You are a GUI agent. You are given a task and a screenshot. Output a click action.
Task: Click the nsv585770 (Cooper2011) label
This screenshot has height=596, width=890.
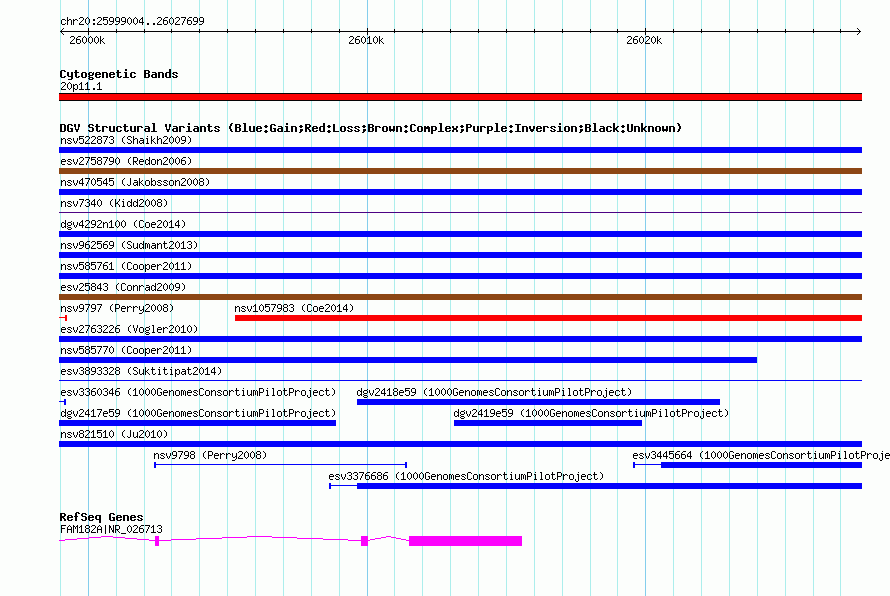point(126,350)
